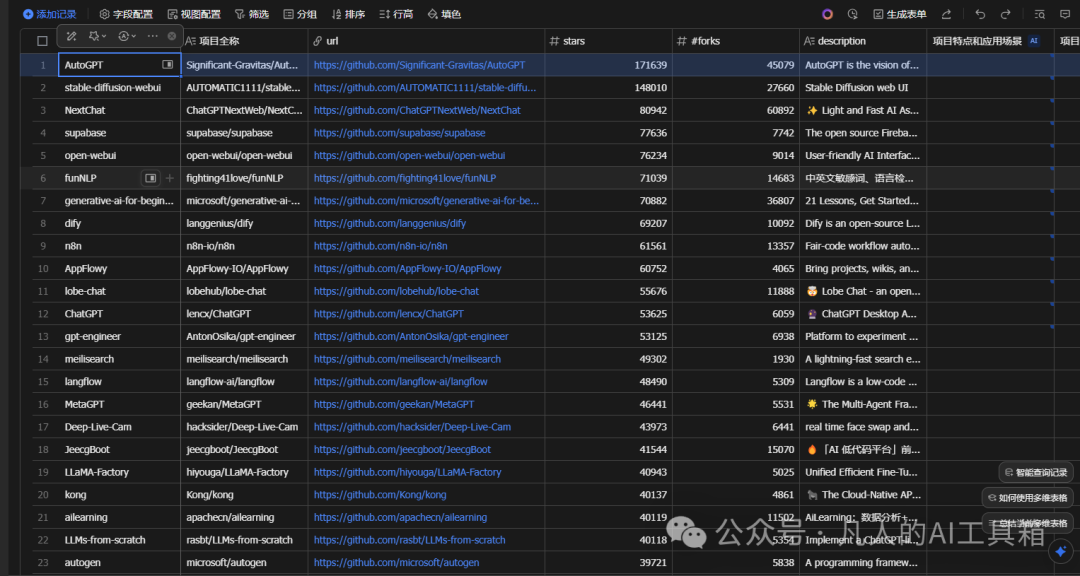
Task: Click the colorful ring AI assistant icon
Action: point(828,14)
